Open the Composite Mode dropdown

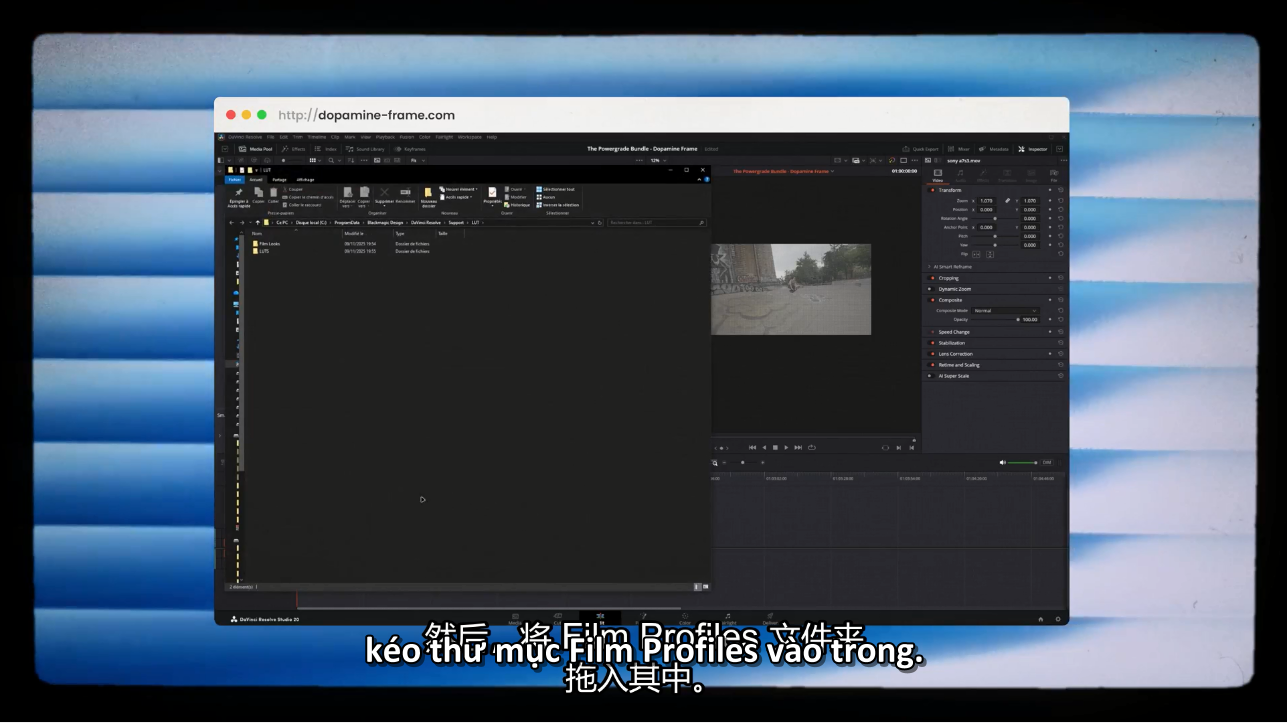[1005, 311]
